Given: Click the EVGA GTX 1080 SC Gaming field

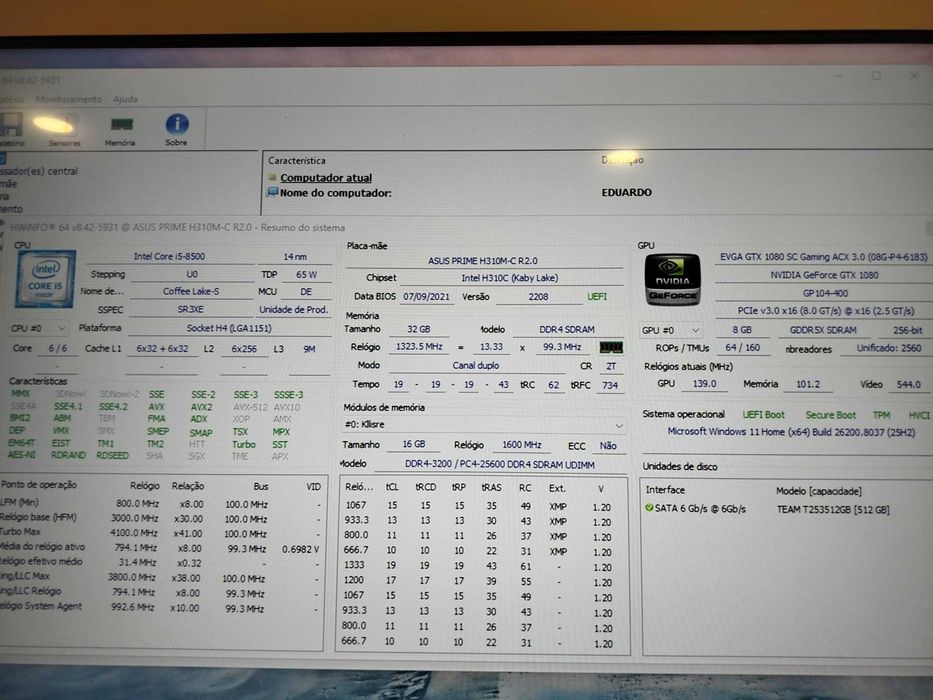Looking at the screenshot, I should 824,257.
